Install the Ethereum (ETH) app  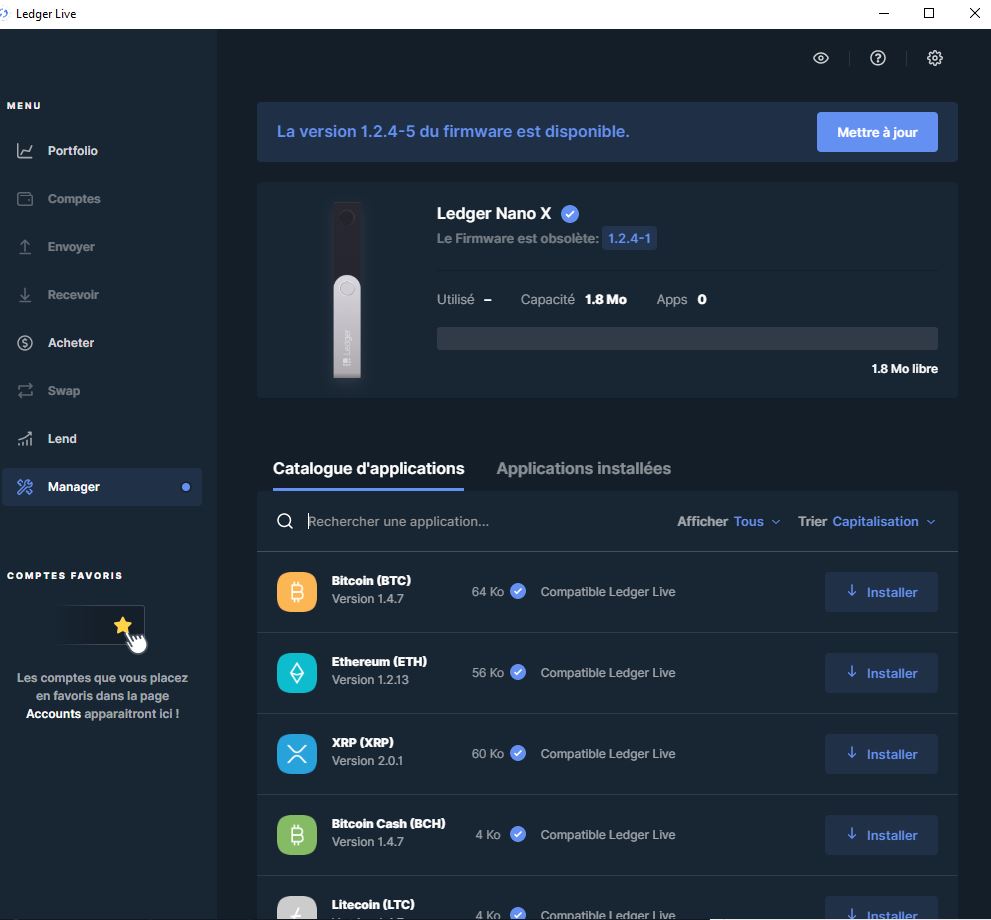tap(881, 672)
